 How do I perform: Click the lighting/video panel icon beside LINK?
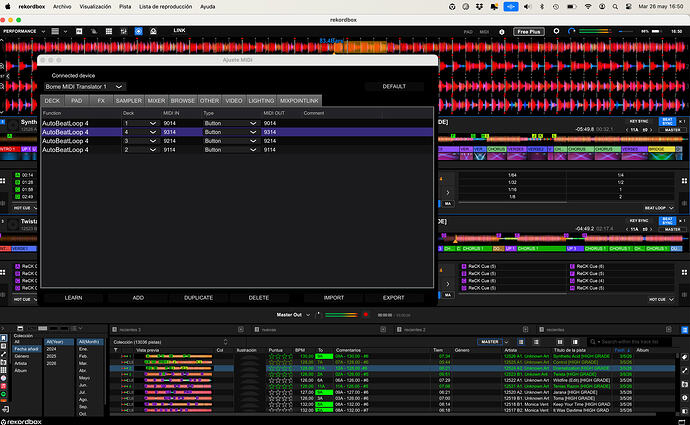click(x=153, y=31)
